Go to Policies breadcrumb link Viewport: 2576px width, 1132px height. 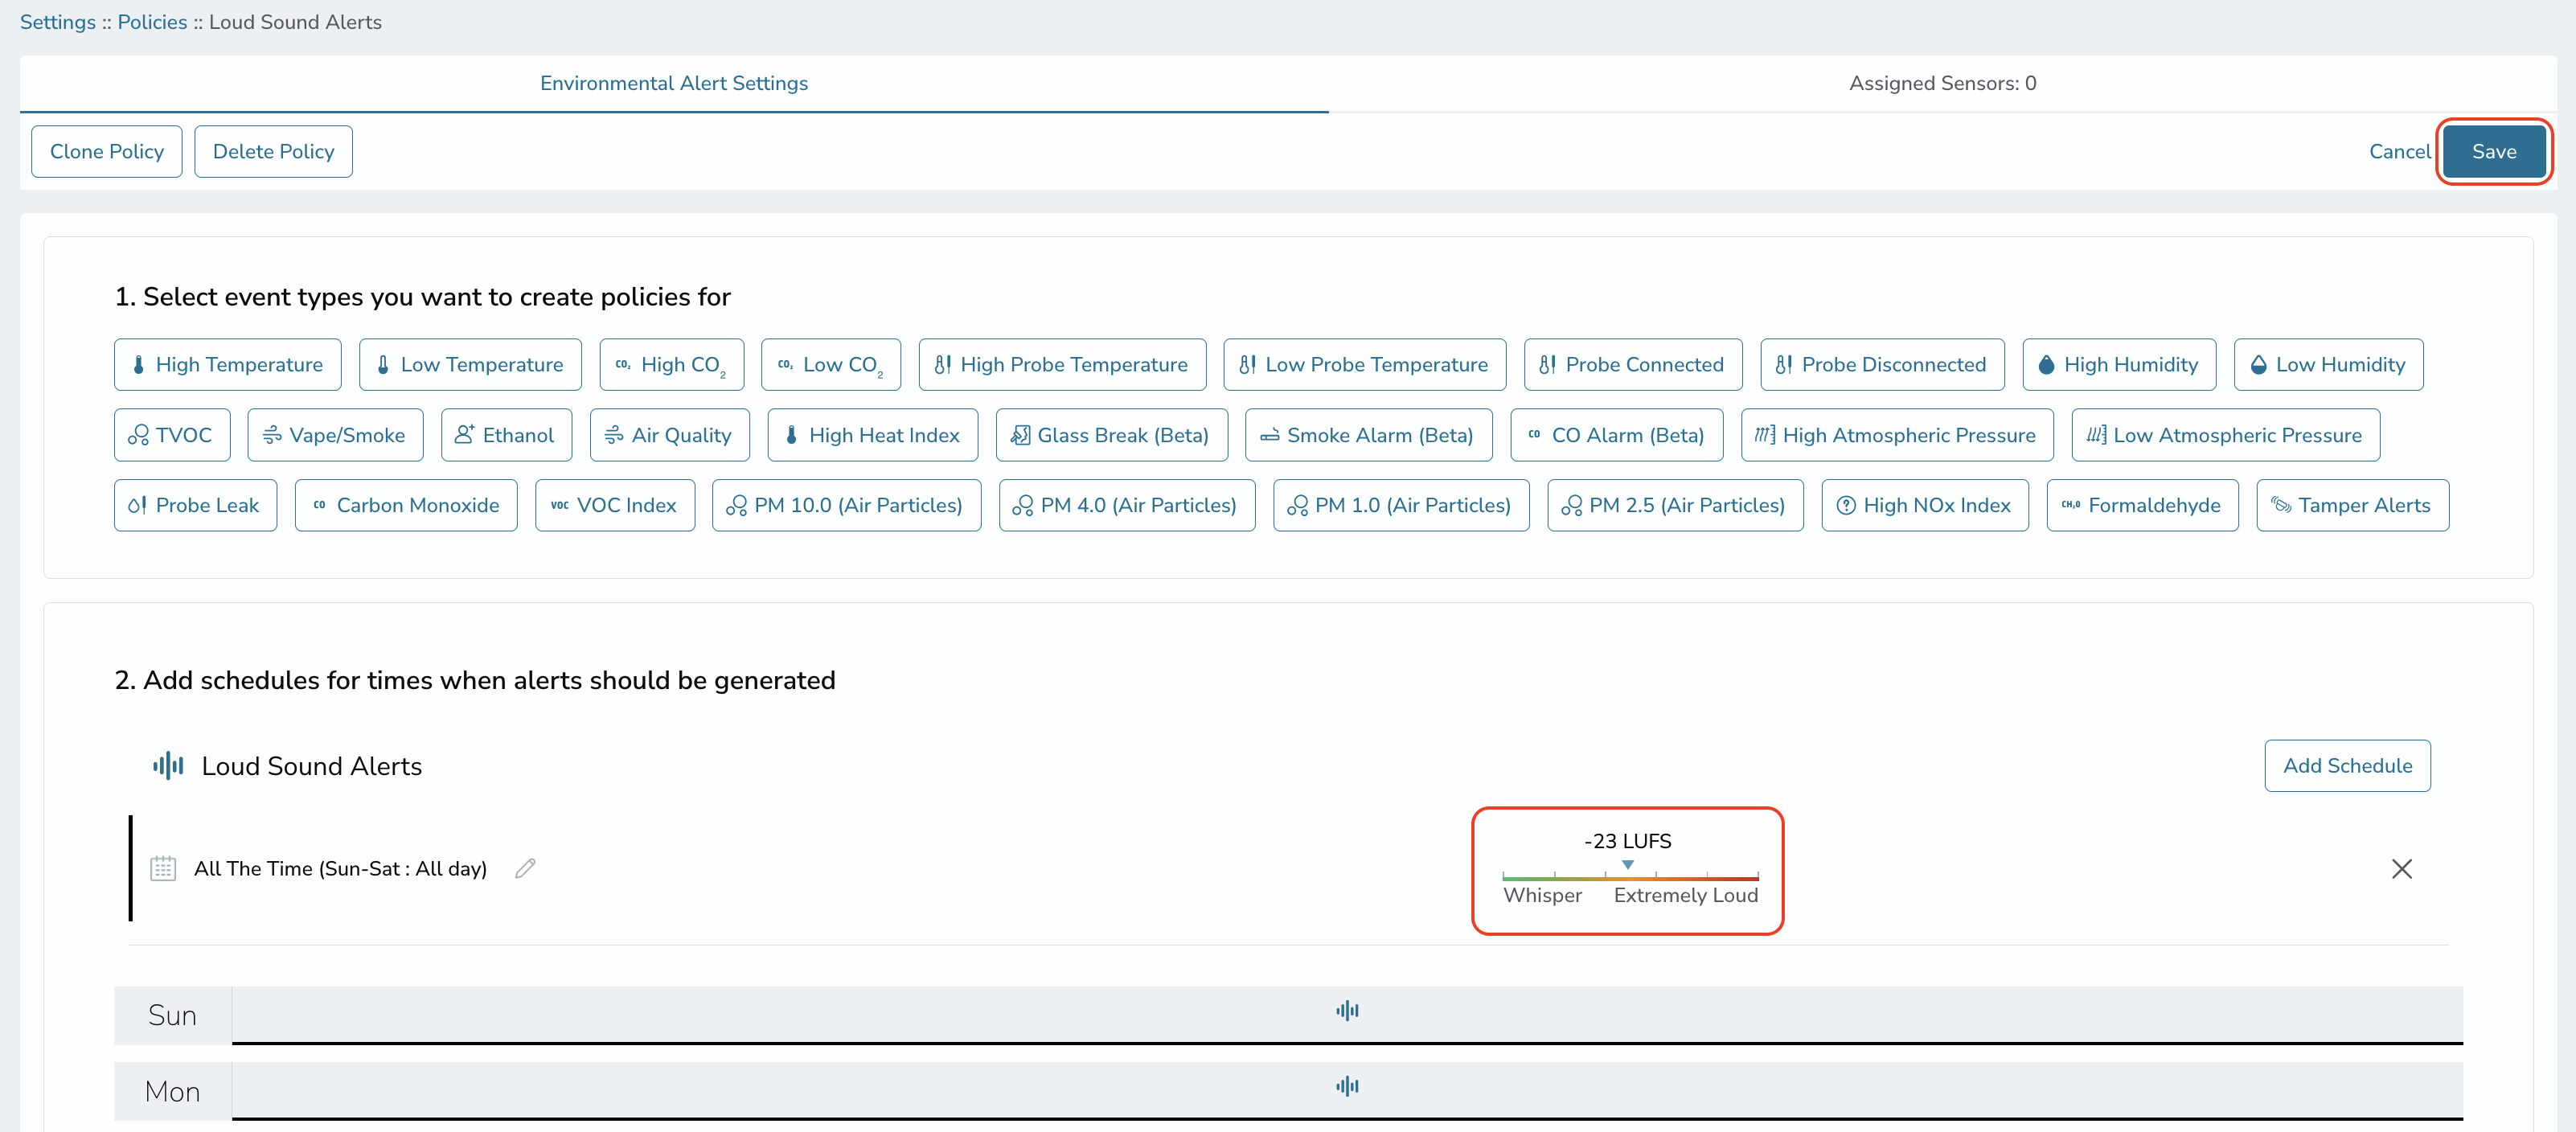(x=152, y=22)
